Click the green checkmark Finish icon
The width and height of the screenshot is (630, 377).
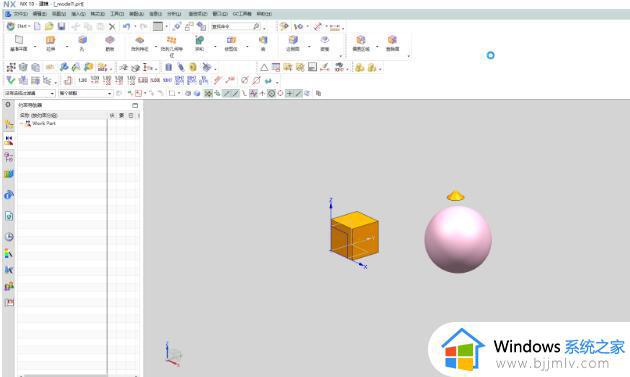pos(10,80)
